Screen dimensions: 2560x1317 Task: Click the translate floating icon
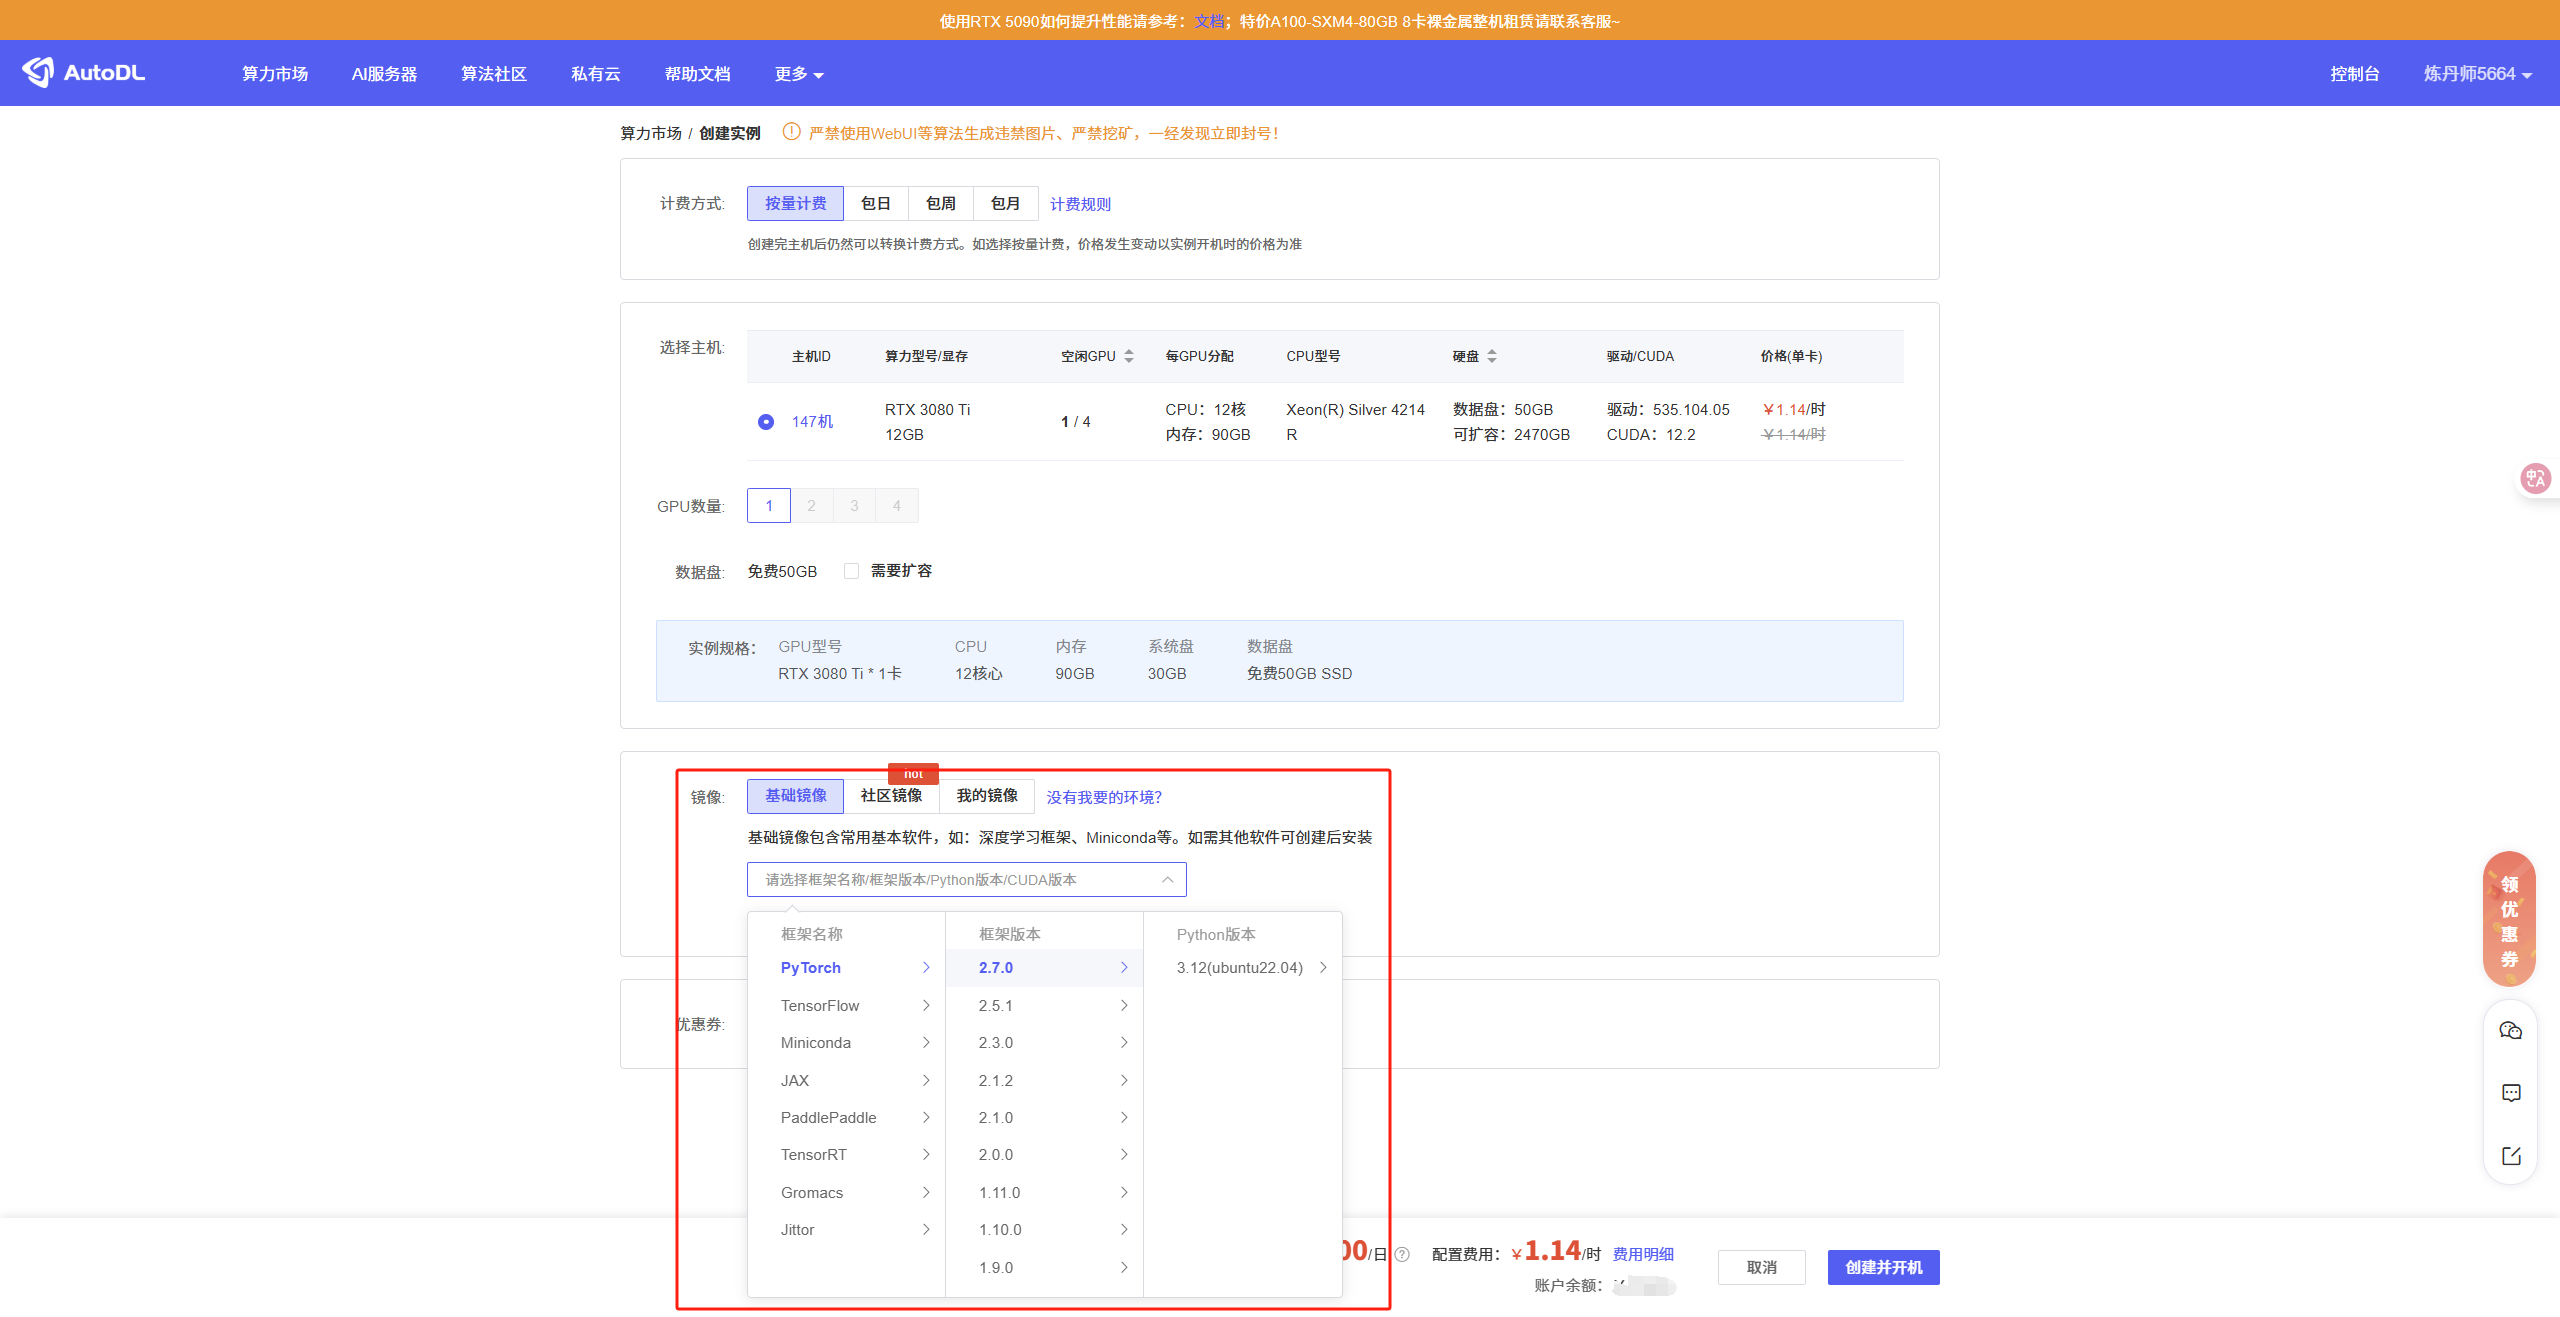[2535, 479]
